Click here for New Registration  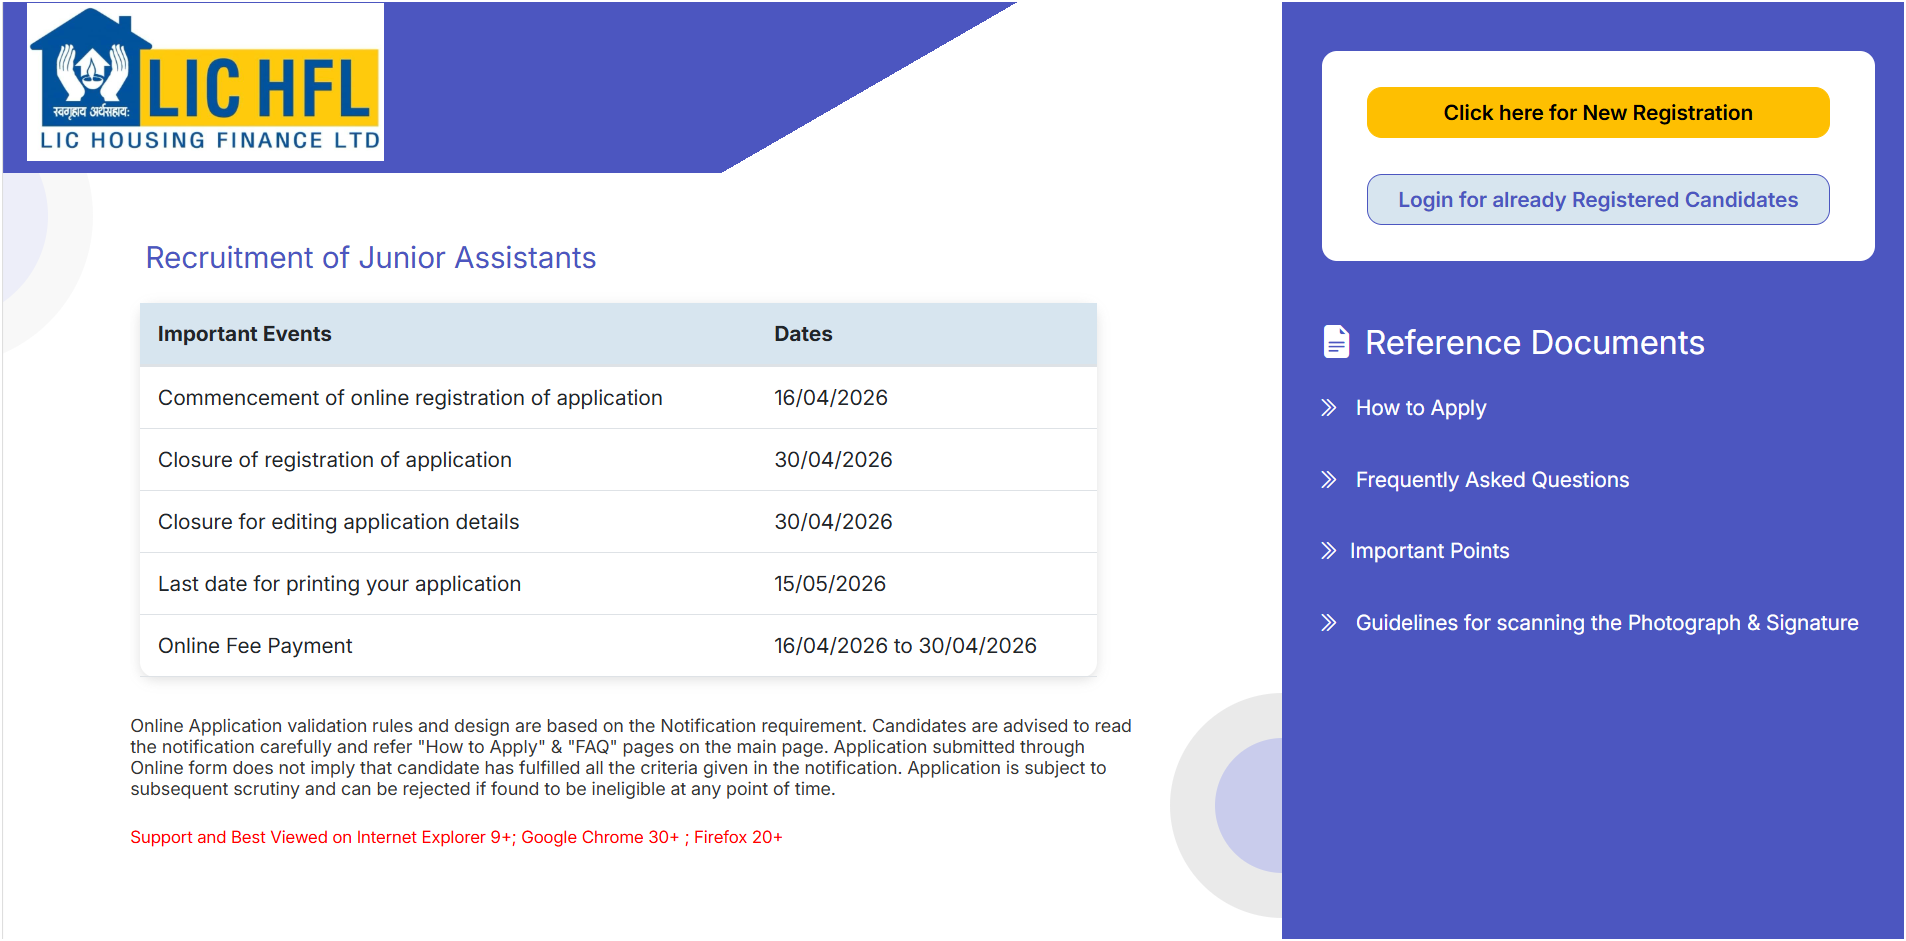pos(1597,112)
